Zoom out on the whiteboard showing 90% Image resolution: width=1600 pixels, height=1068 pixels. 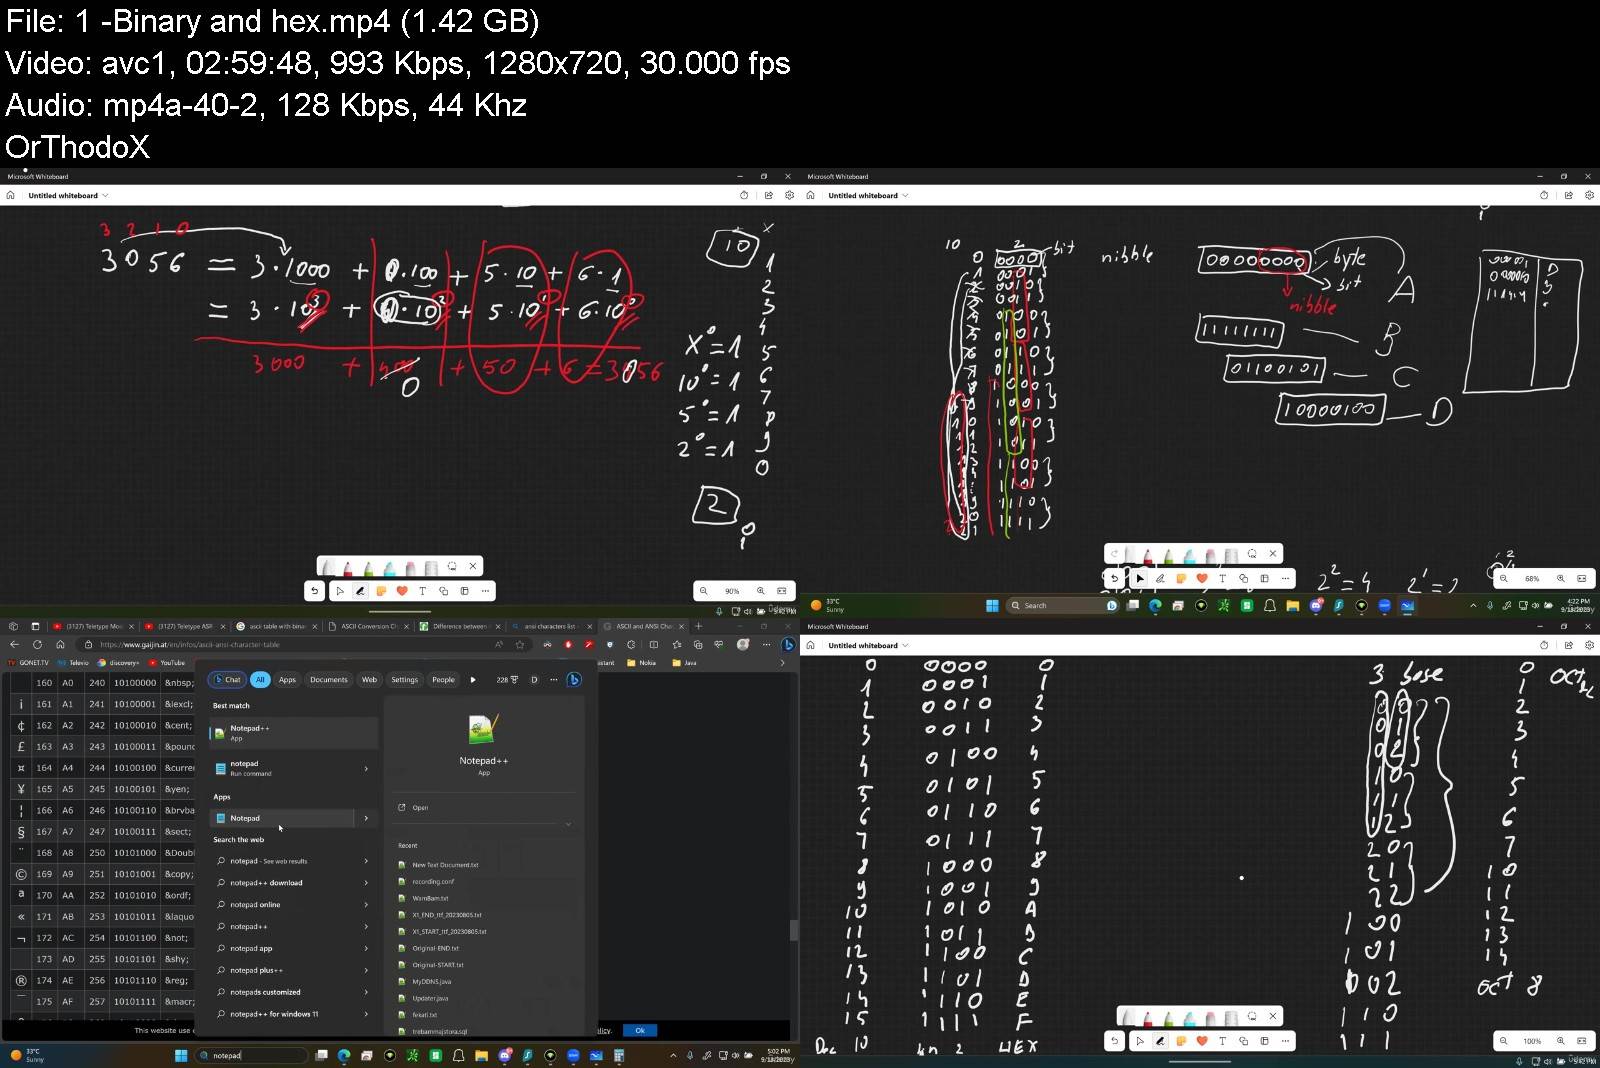pyautogui.click(x=704, y=591)
